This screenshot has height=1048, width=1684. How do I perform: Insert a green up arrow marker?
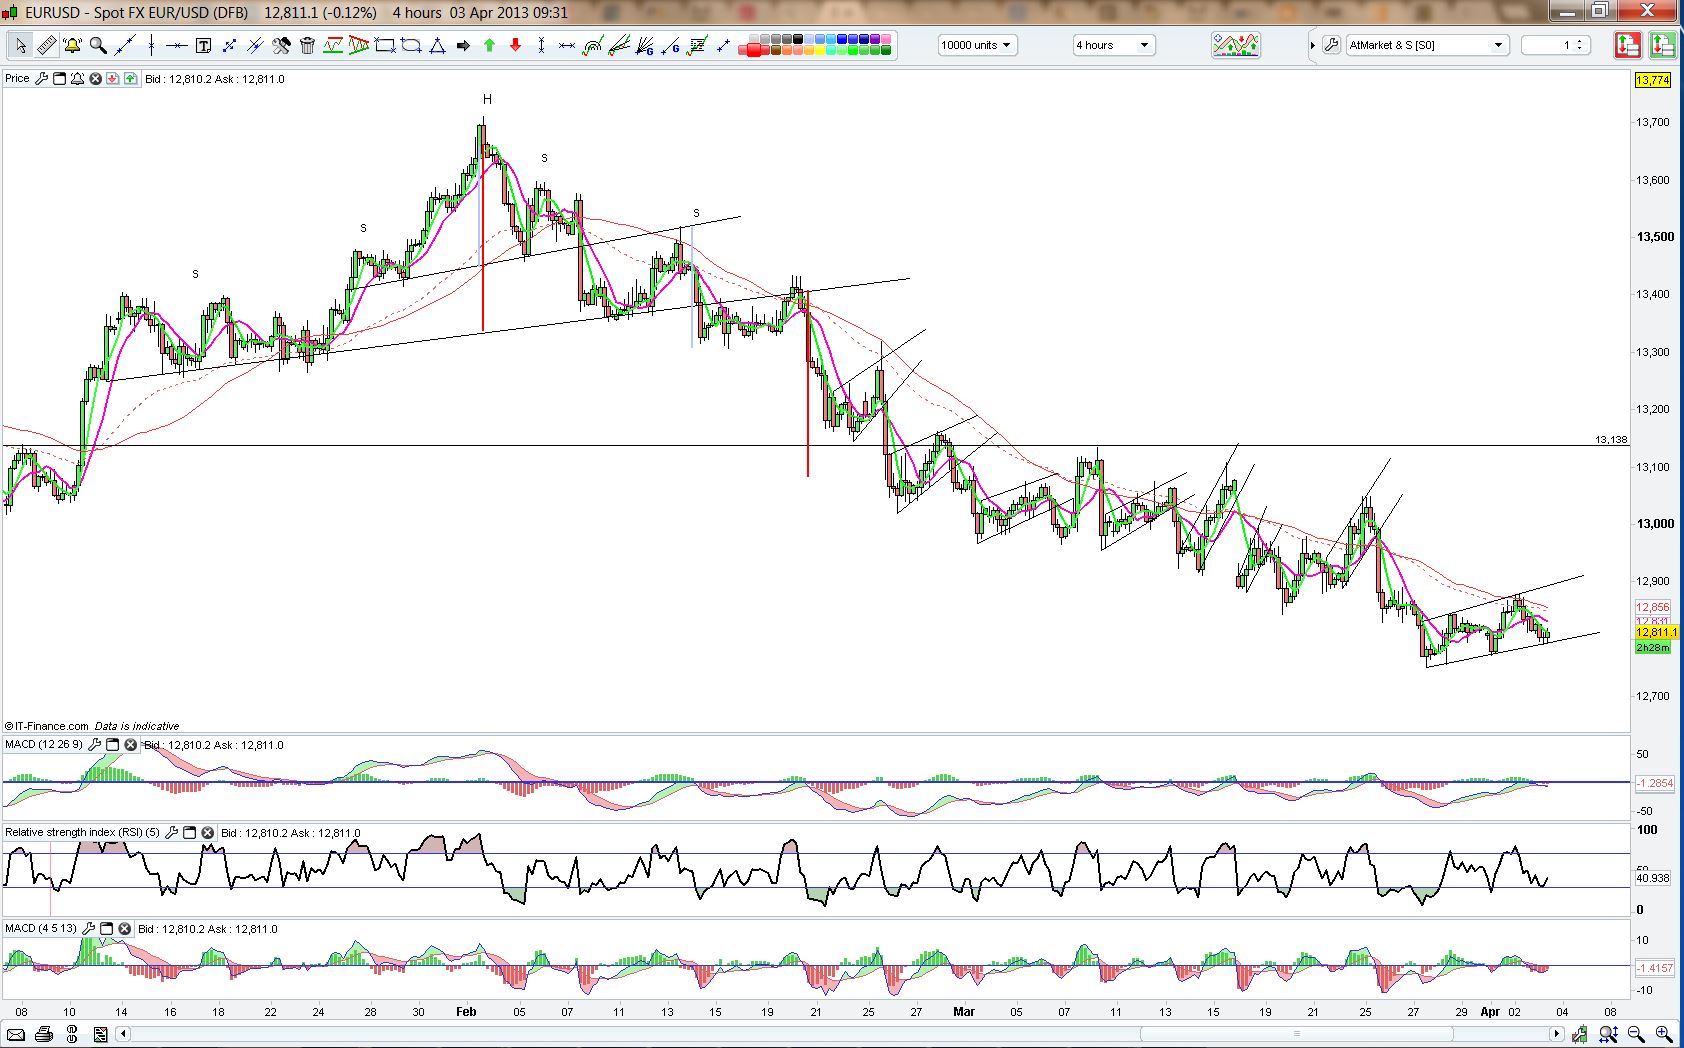[x=489, y=45]
